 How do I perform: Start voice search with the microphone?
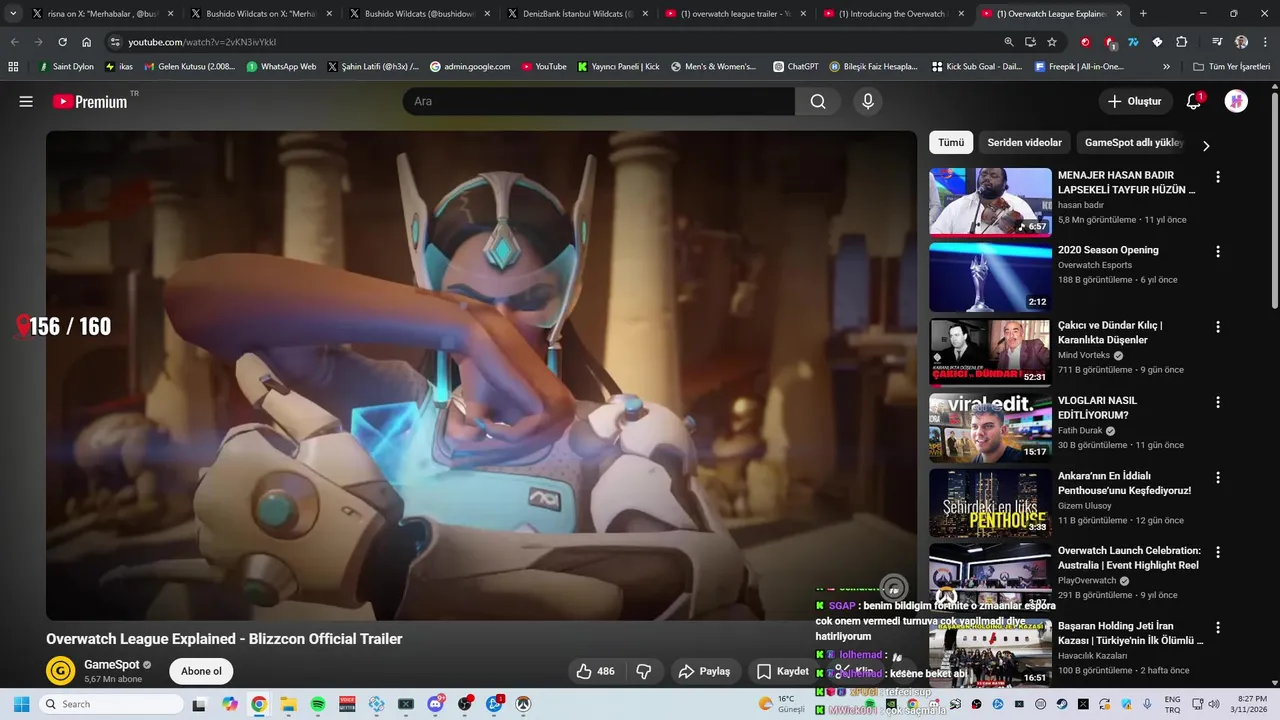[868, 101]
